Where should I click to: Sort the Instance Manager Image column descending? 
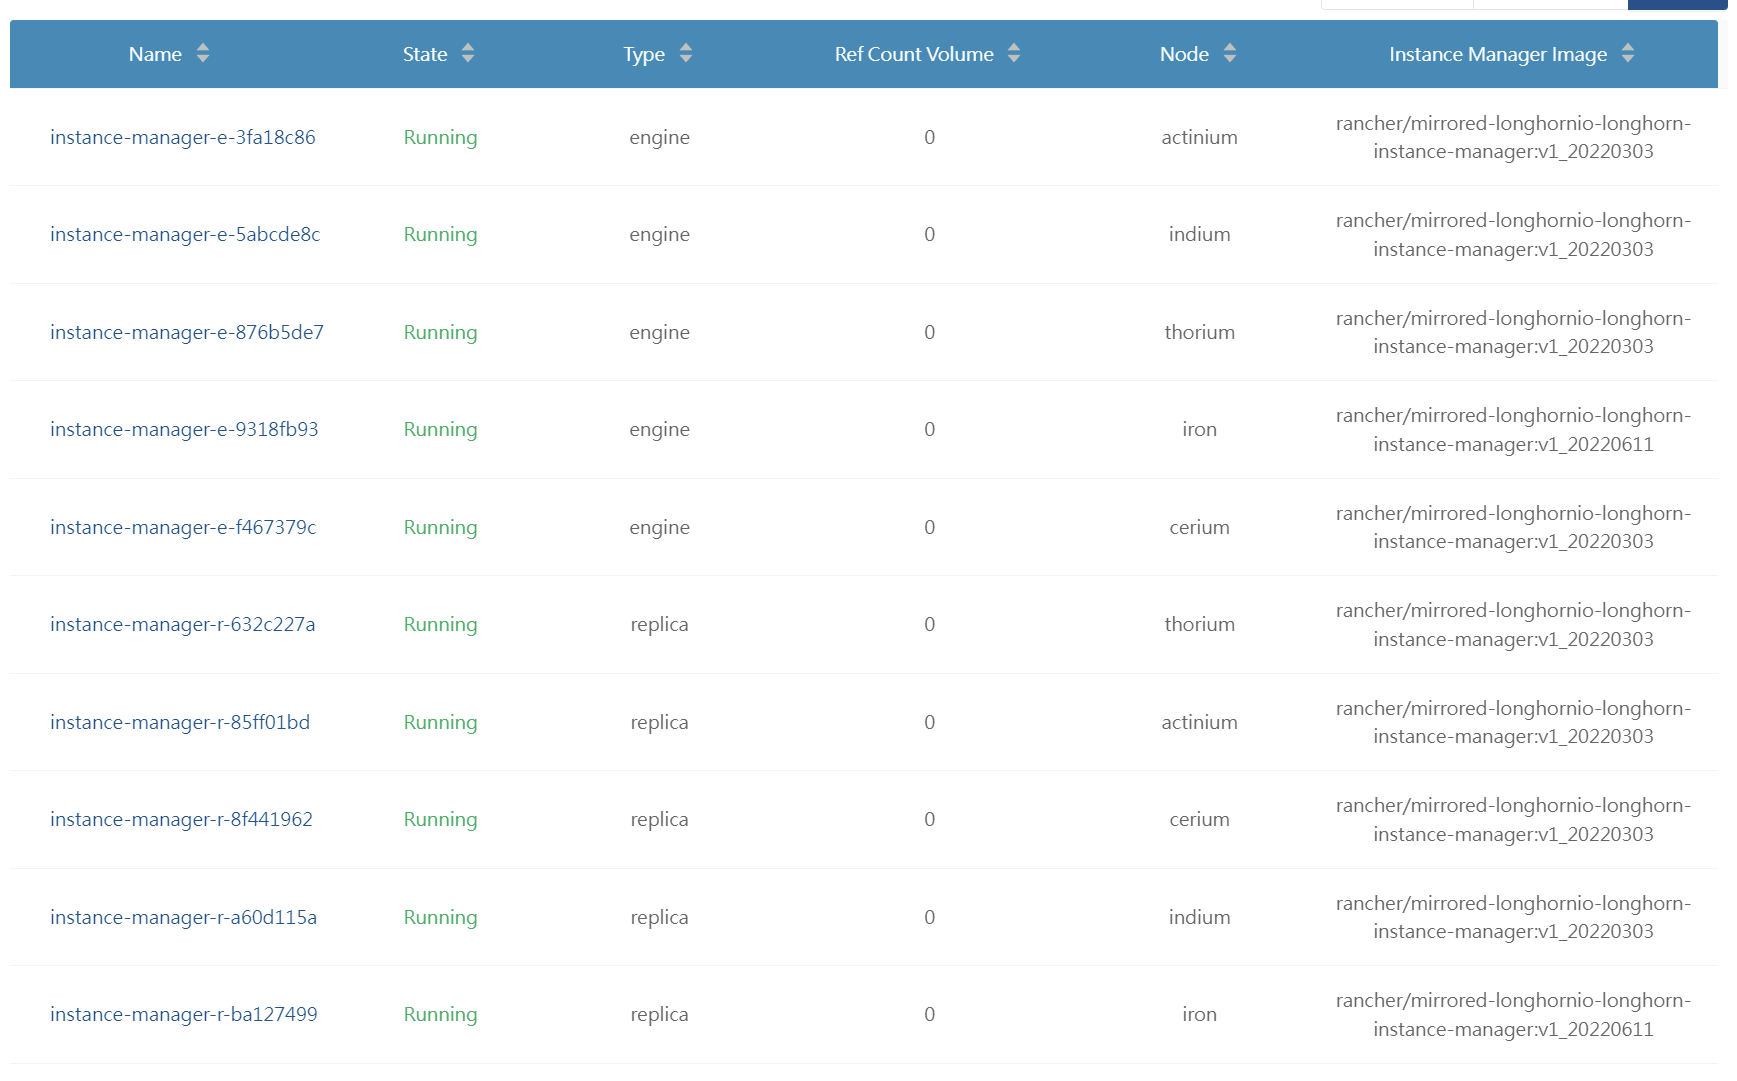tap(1628, 60)
